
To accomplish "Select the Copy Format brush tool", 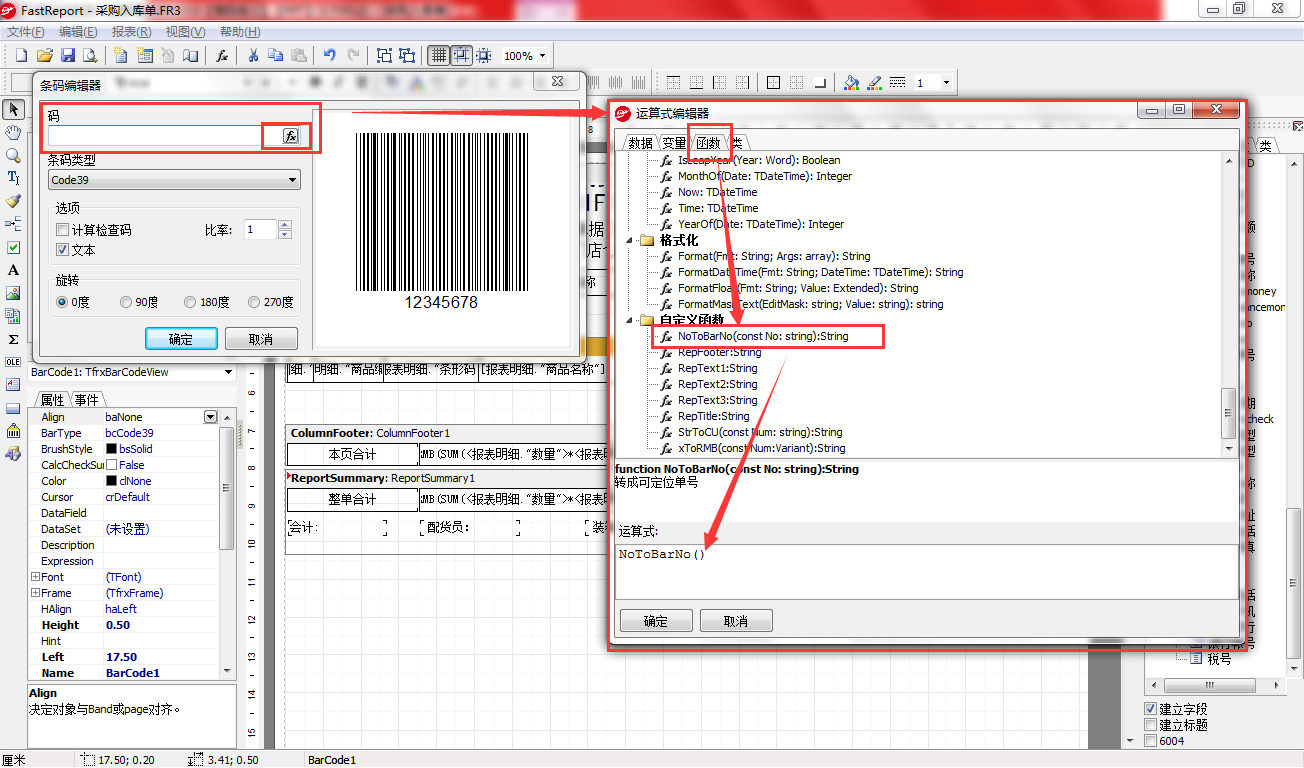I will [x=13, y=201].
